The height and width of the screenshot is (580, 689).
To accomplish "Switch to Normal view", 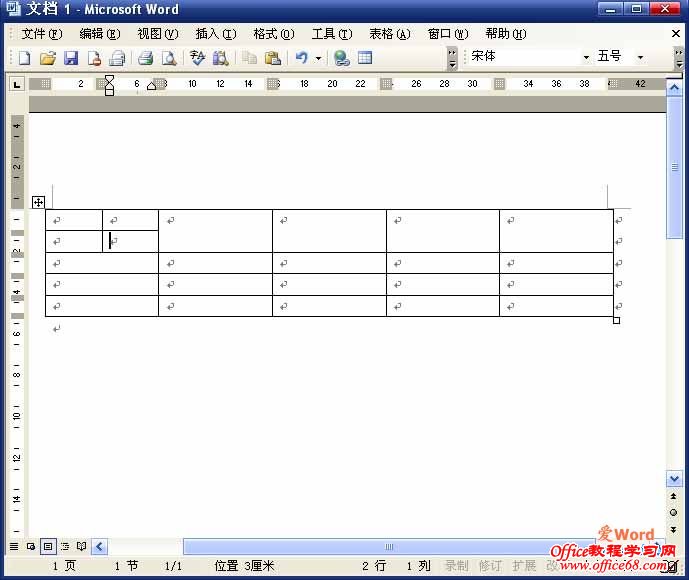I will pos(14,546).
